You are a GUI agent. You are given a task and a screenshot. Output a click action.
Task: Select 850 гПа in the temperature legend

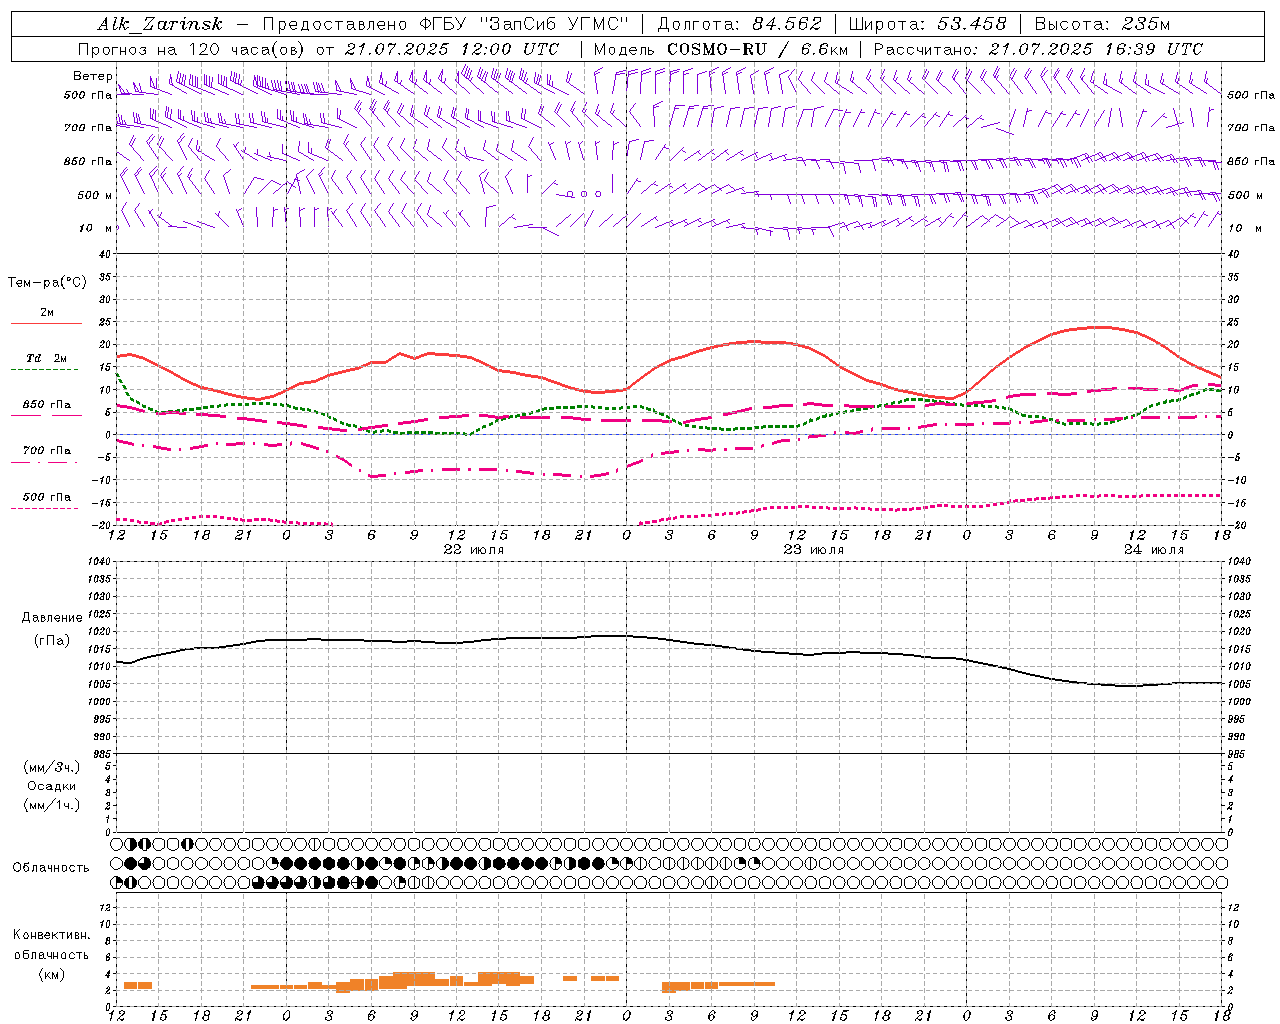[47, 405]
